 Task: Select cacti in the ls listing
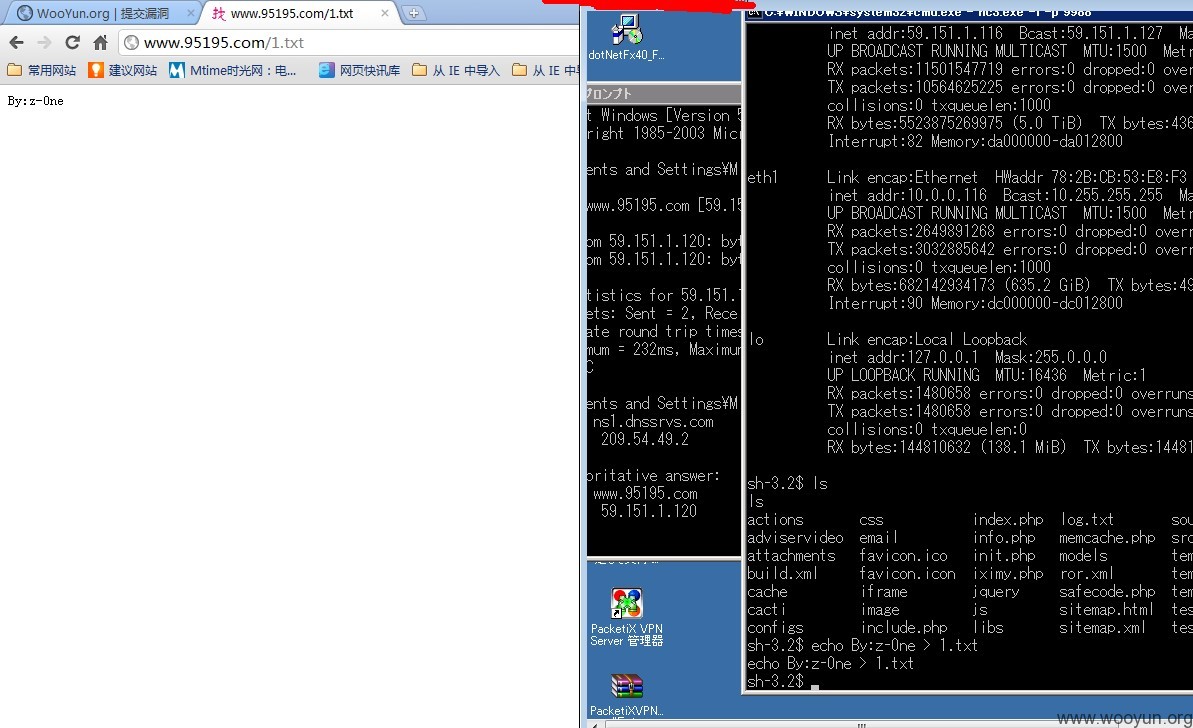tap(766, 609)
